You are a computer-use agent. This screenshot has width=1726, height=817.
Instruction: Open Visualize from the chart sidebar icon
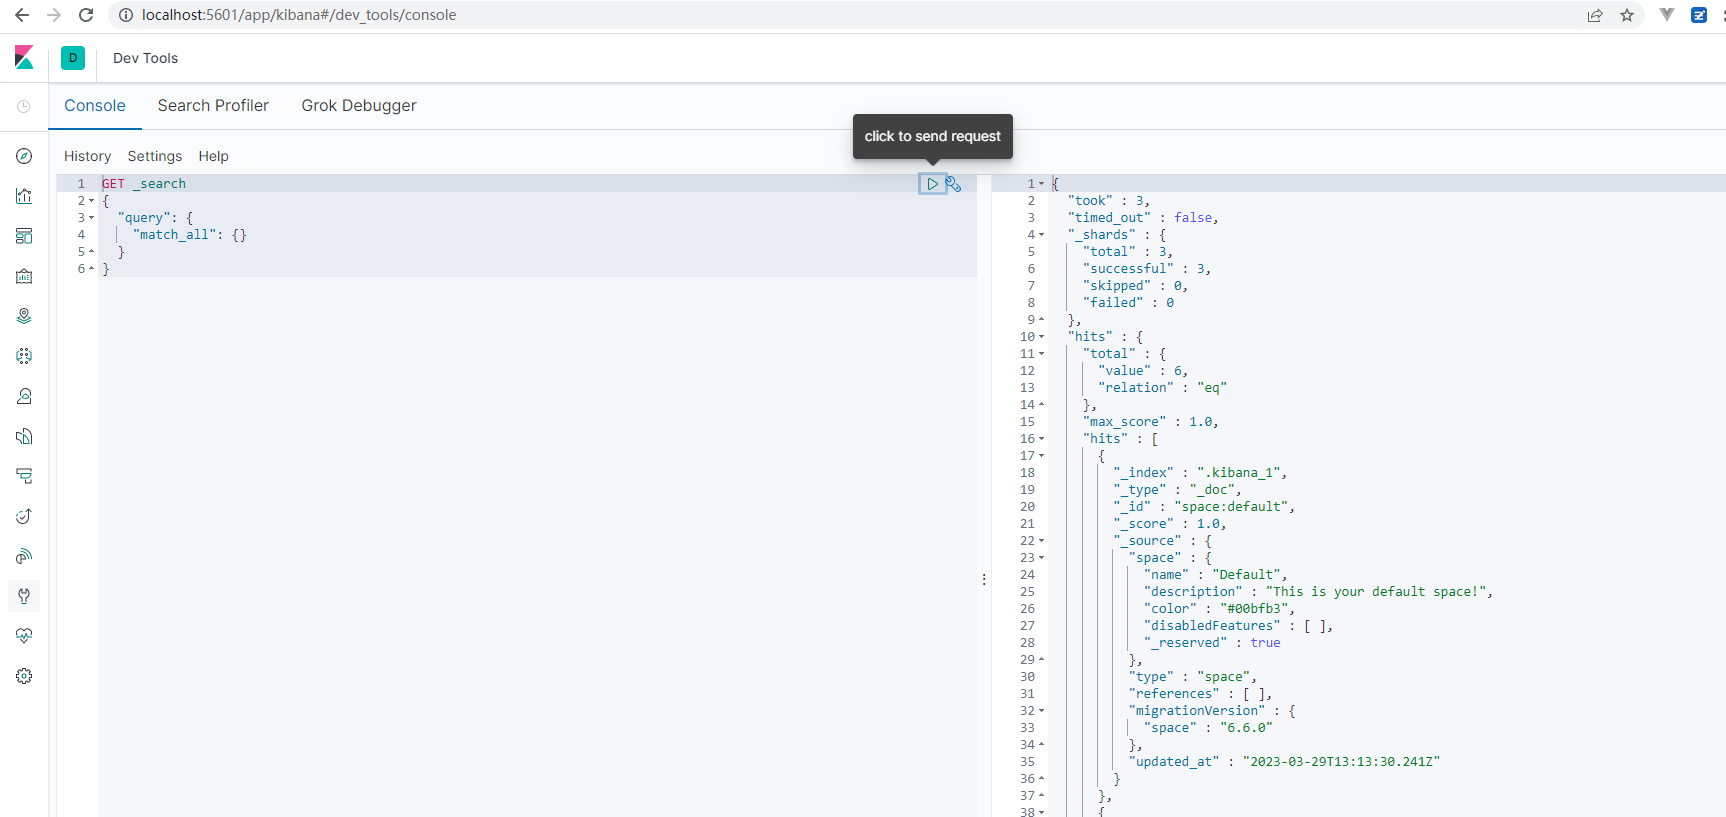click(24, 196)
